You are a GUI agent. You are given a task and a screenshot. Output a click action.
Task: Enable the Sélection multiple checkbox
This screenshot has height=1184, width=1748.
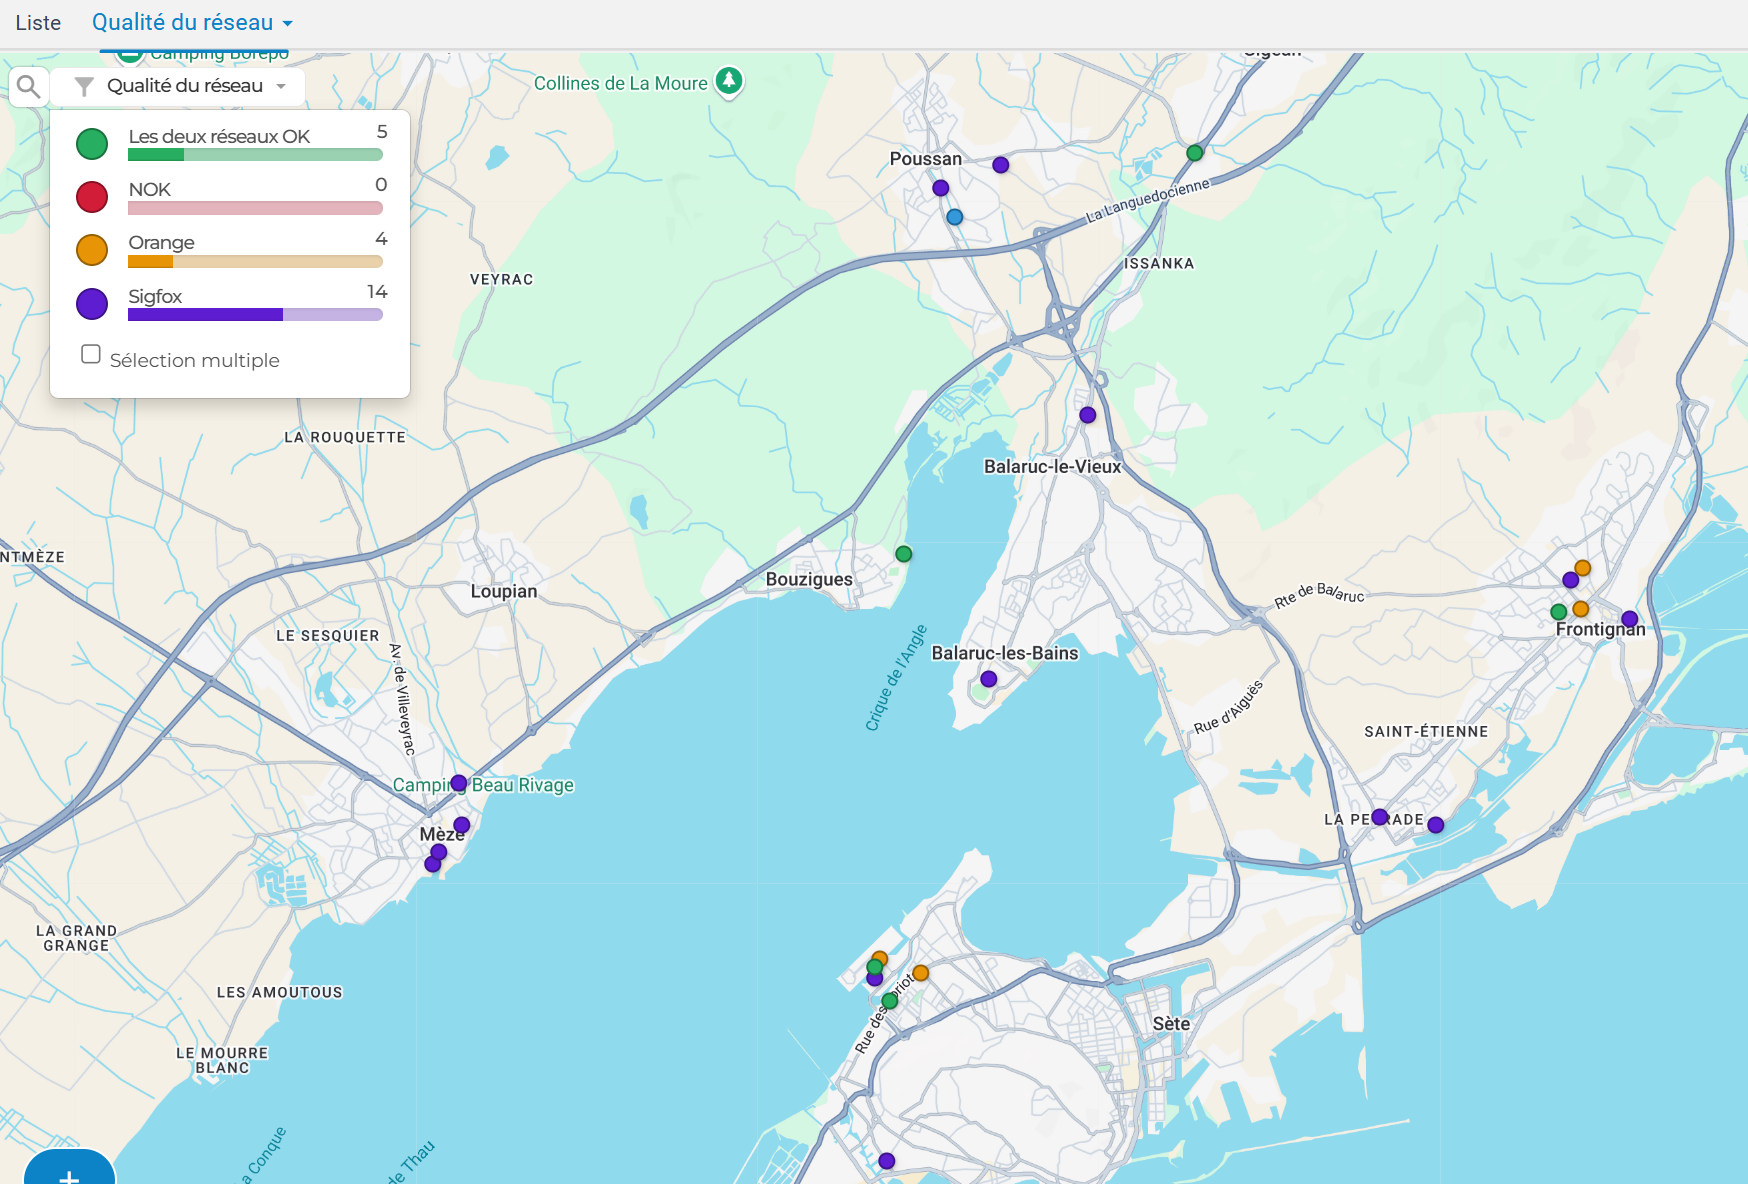point(91,354)
